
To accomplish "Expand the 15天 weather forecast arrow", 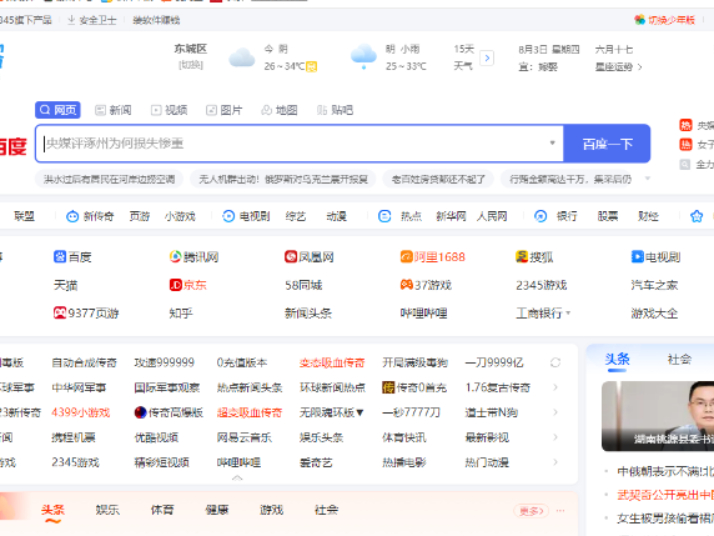I will 487,58.
